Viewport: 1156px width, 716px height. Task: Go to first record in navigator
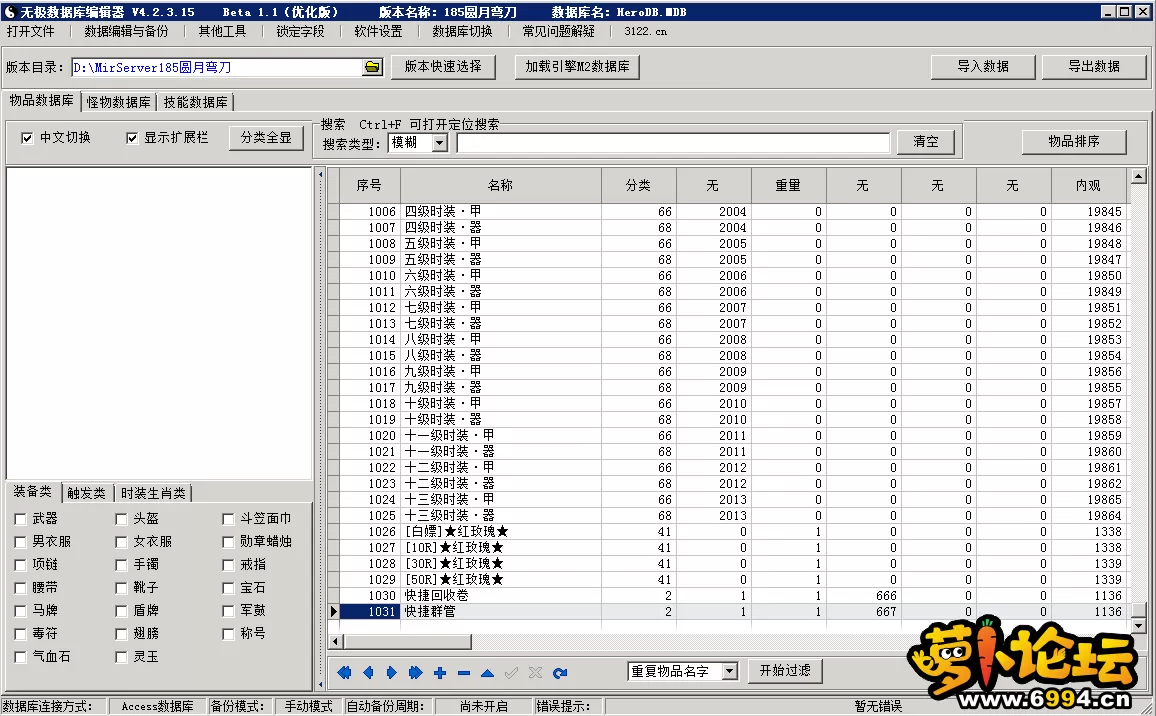(x=344, y=672)
